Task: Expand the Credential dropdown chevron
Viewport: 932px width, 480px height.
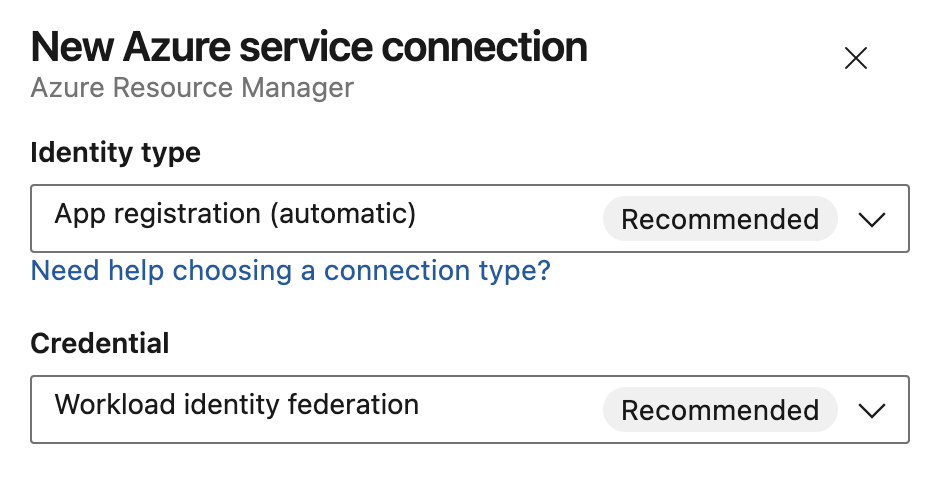Action: [871, 410]
